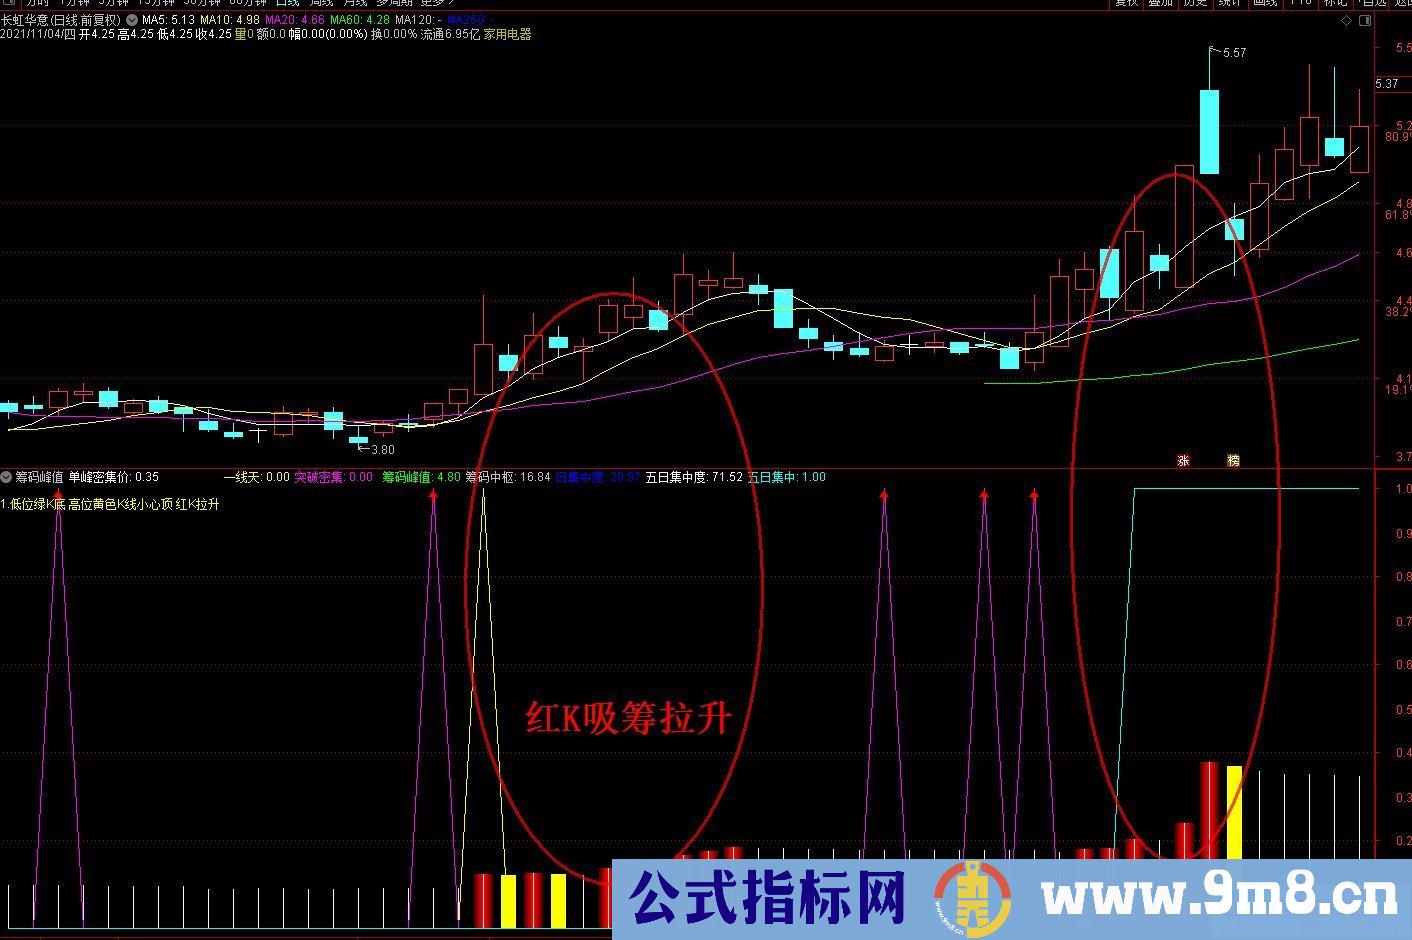Viewport: 1412px width, 940px height.
Task: Select the 5分钟 five-minute period
Action: (x=112, y=3)
